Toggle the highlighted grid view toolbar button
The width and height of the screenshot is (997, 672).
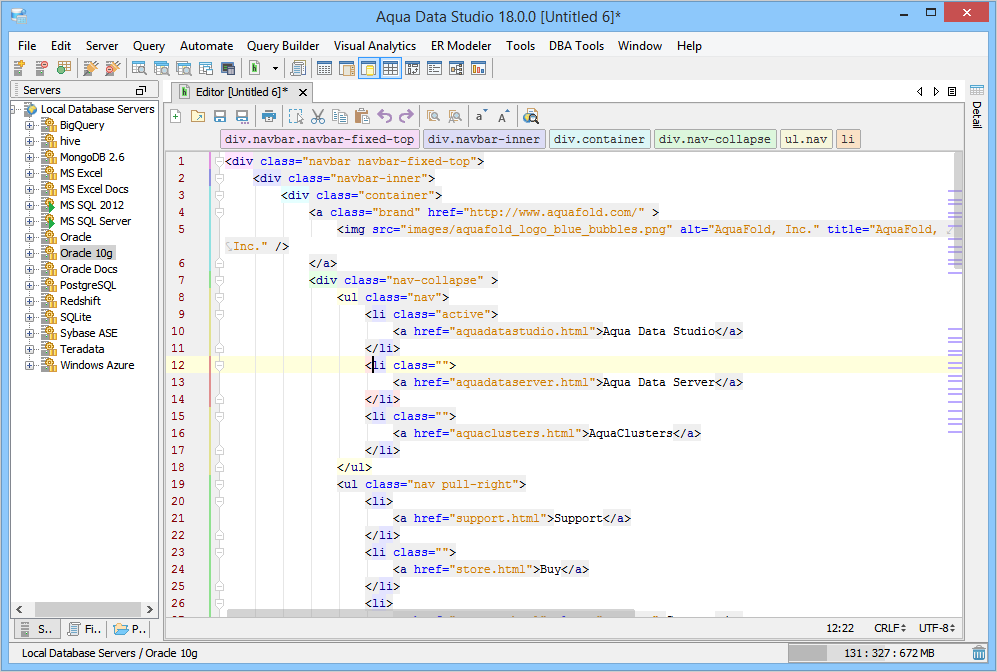(x=390, y=68)
